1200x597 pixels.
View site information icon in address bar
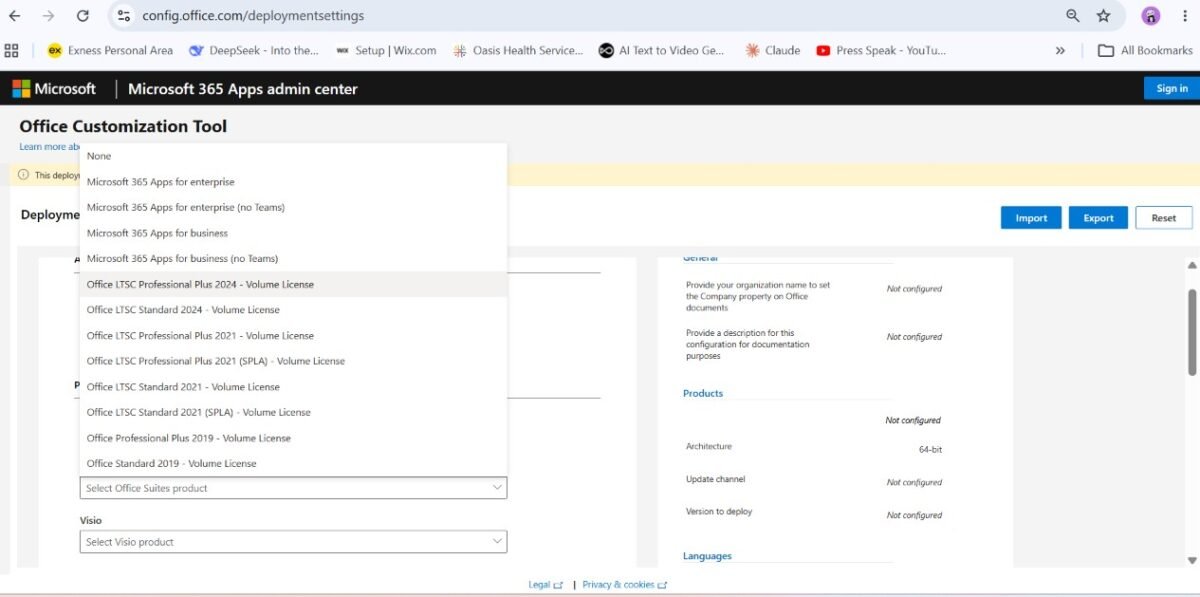(x=124, y=16)
